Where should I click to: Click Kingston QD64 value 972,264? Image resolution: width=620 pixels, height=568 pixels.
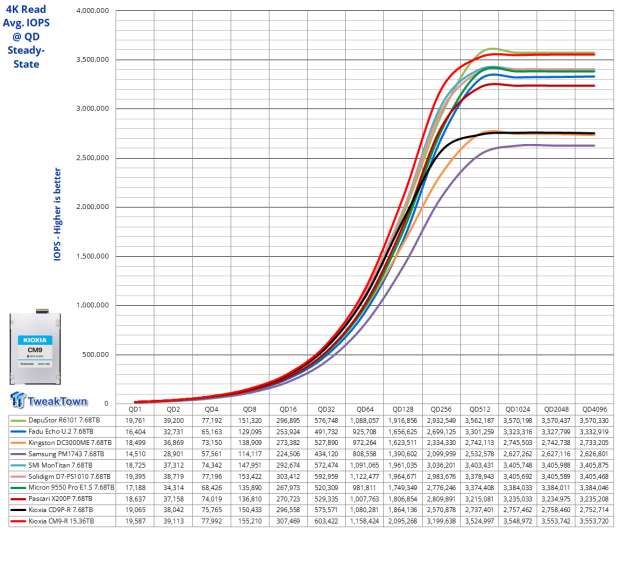tap(364, 443)
